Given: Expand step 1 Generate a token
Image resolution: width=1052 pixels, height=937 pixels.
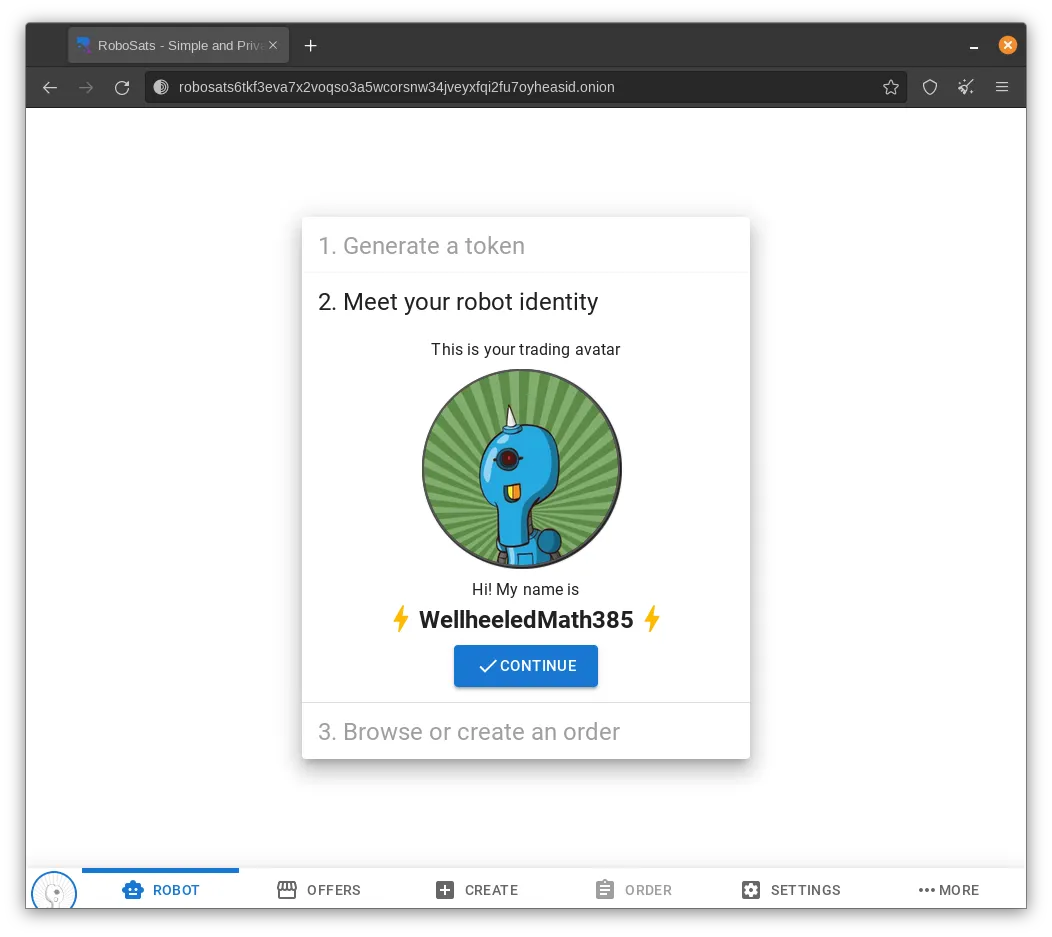Looking at the screenshot, I should pyautogui.click(x=526, y=245).
